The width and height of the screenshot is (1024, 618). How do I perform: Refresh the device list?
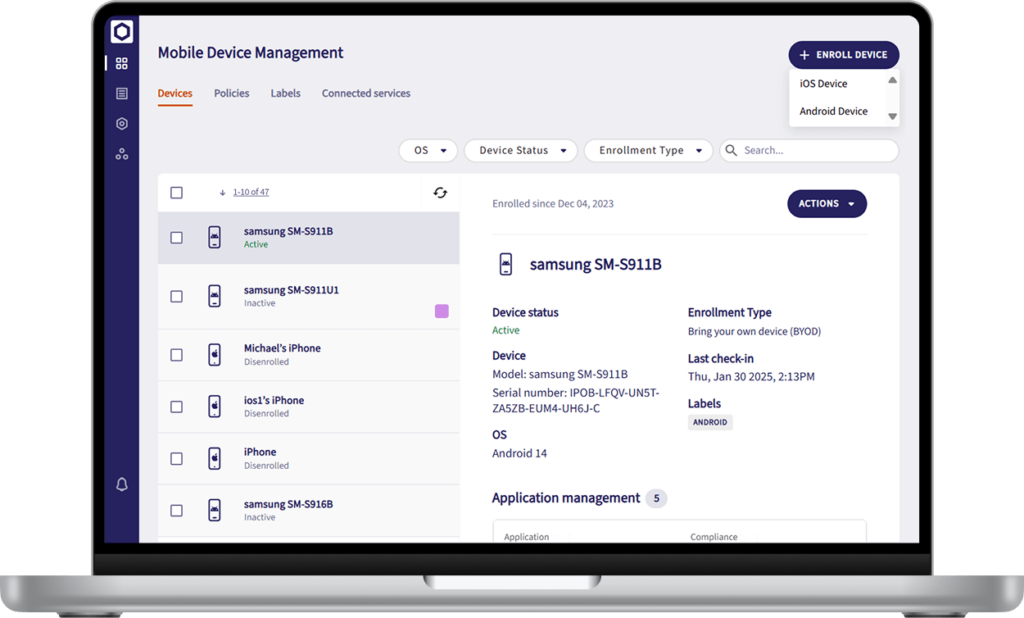(x=440, y=192)
